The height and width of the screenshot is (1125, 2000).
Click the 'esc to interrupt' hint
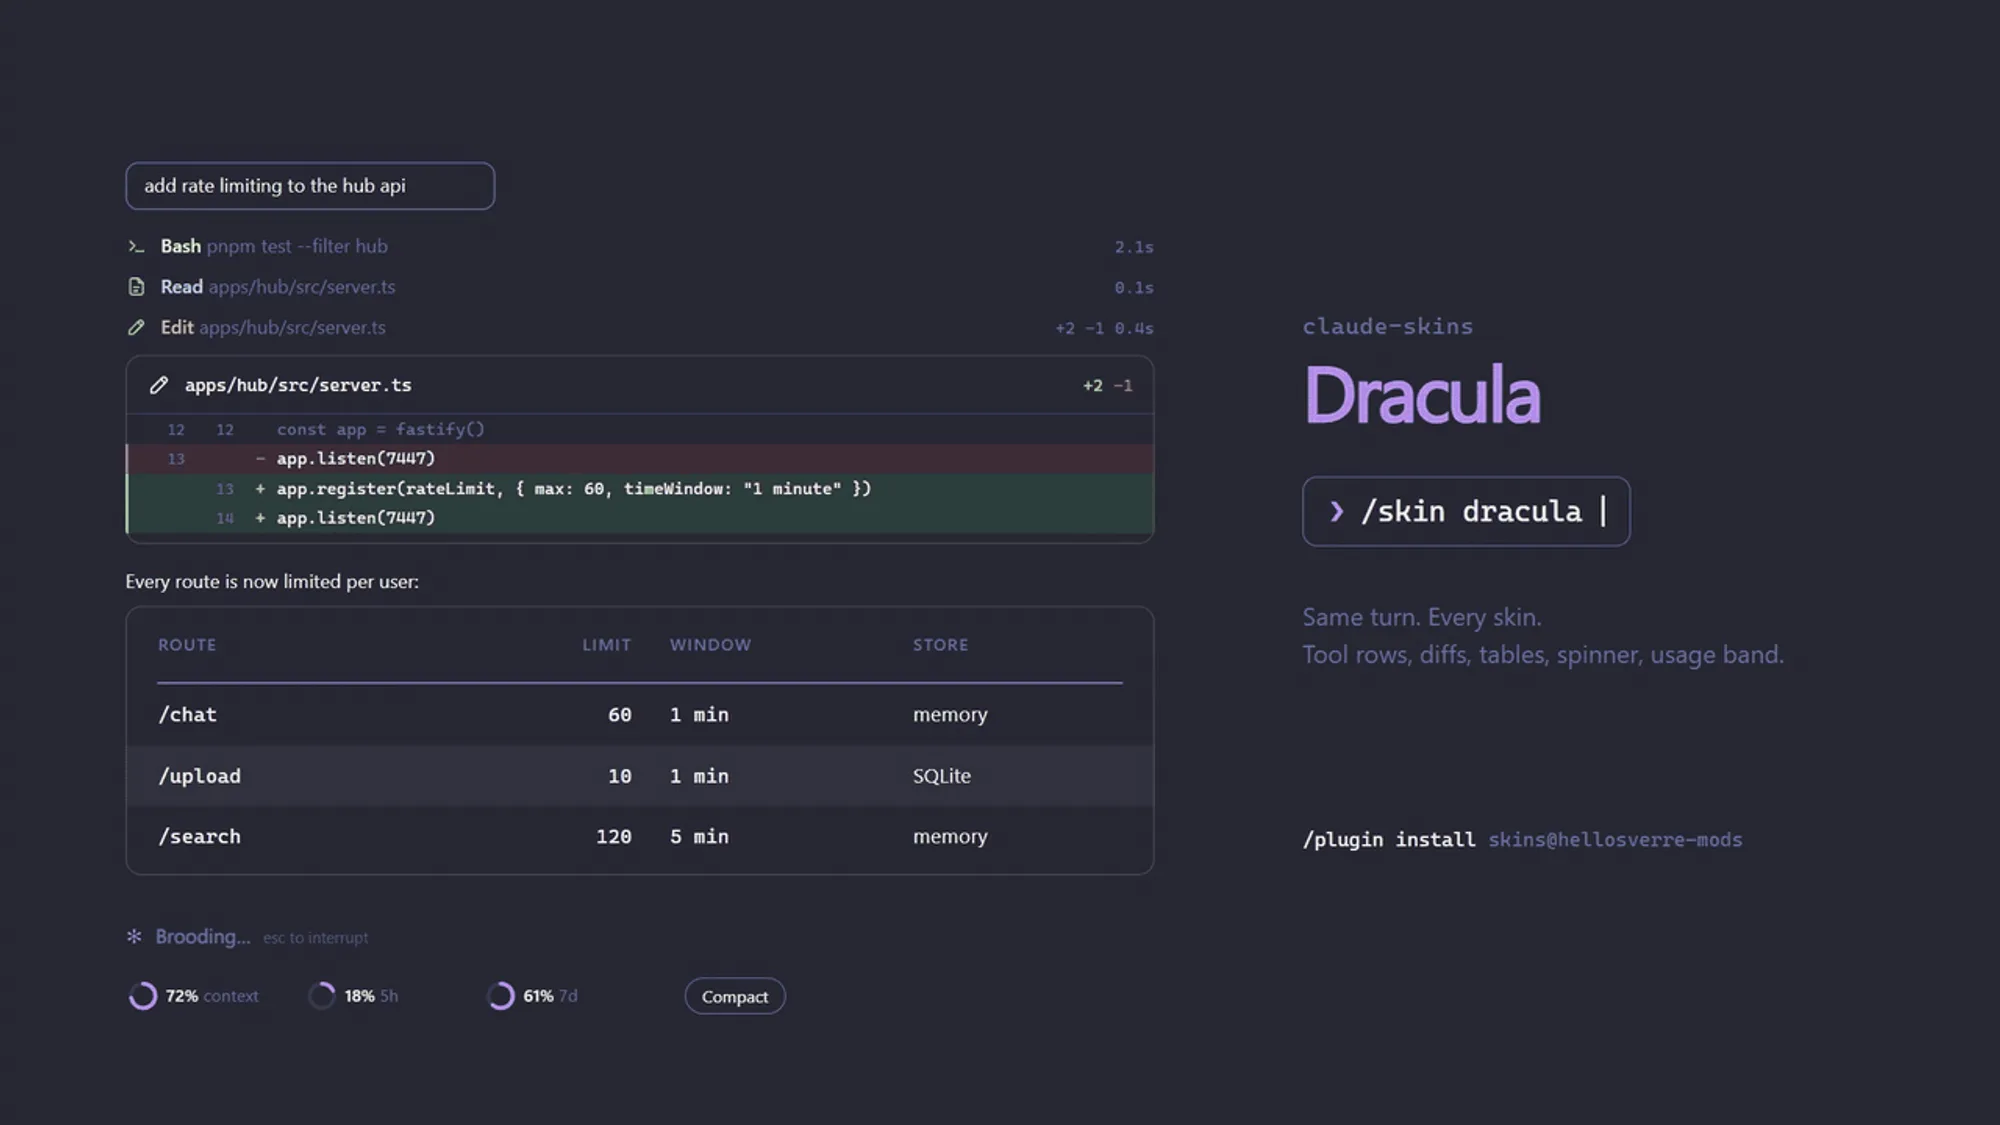click(x=315, y=938)
